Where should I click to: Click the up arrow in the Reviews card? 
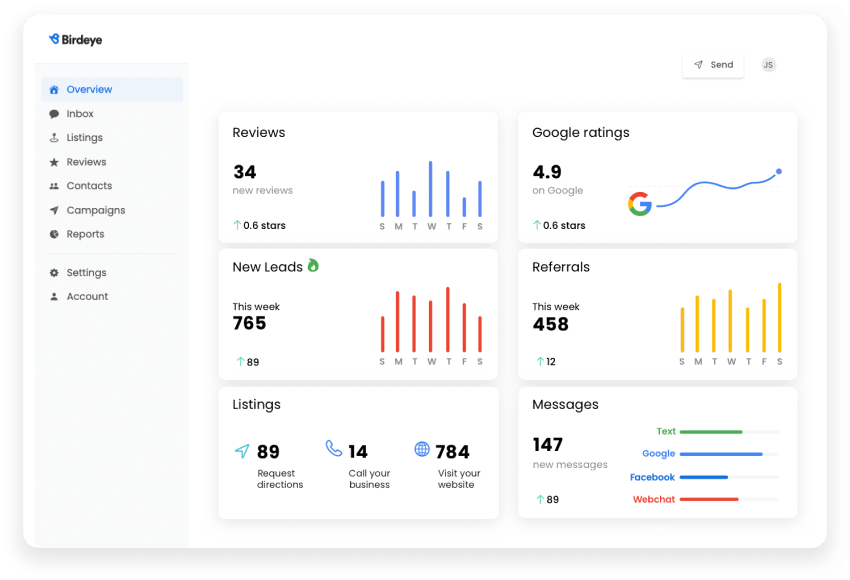pyautogui.click(x=237, y=225)
